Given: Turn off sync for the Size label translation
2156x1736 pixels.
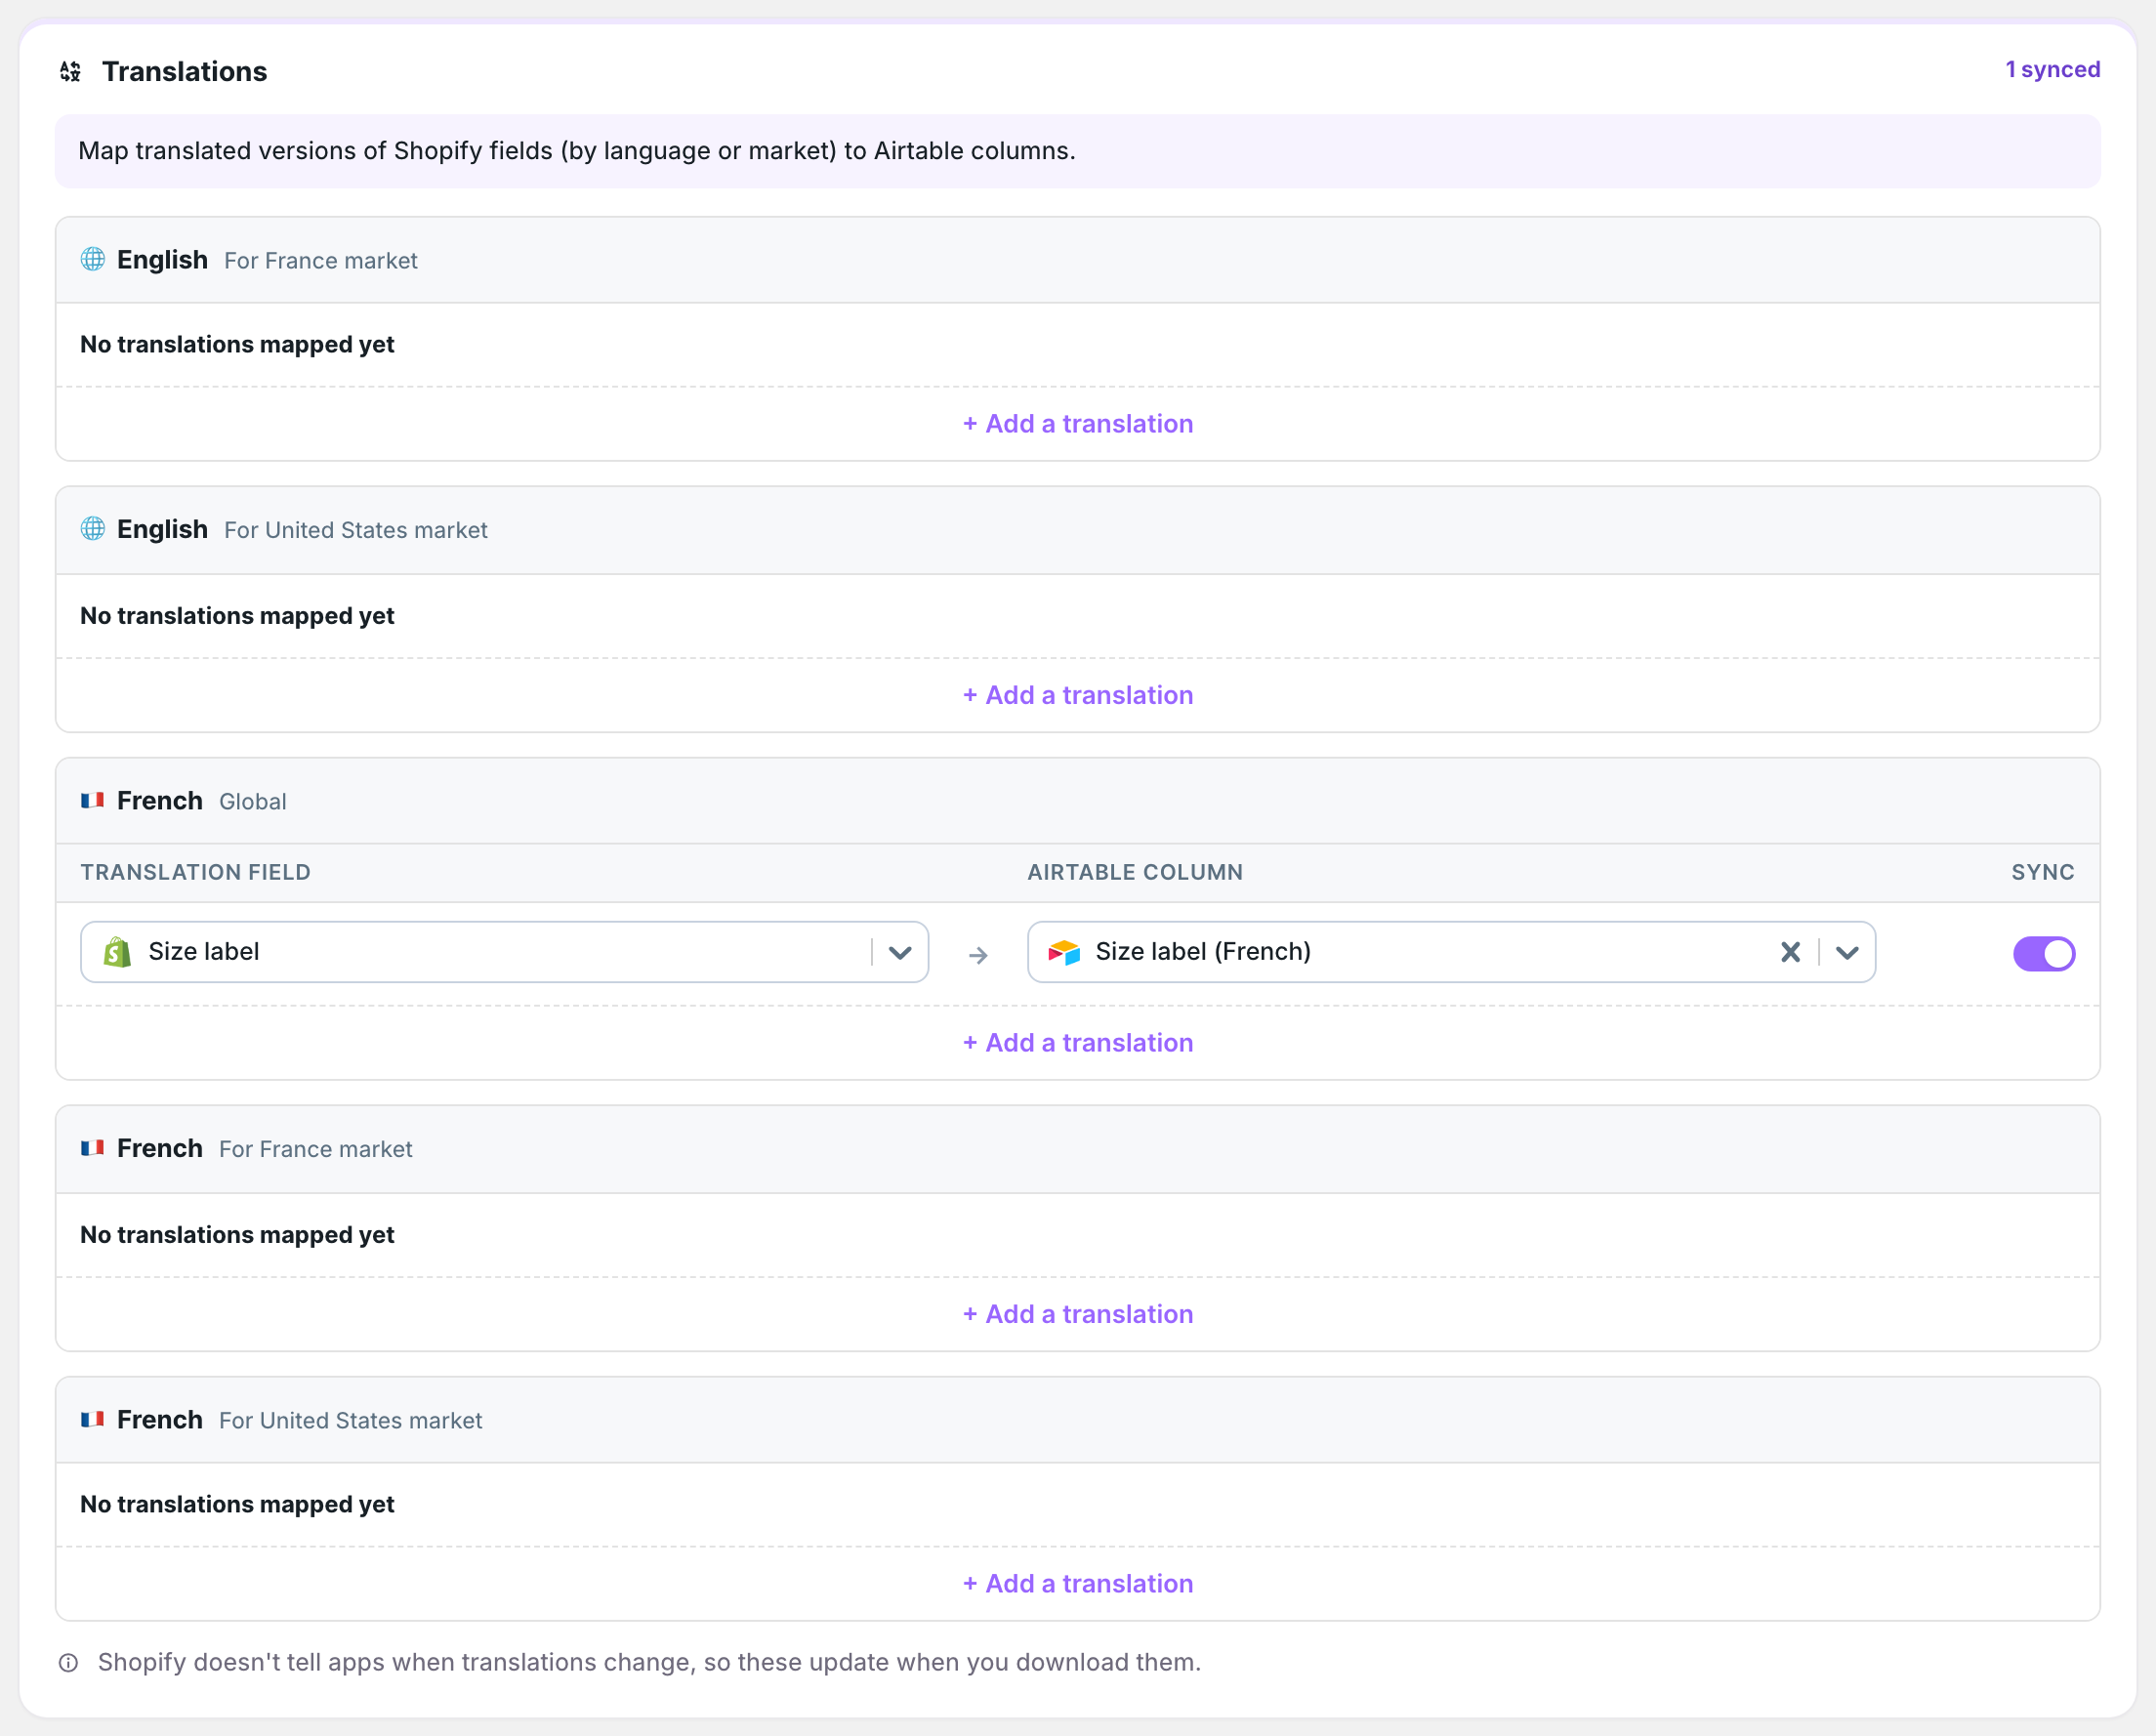Looking at the screenshot, I should (2044, 954).
